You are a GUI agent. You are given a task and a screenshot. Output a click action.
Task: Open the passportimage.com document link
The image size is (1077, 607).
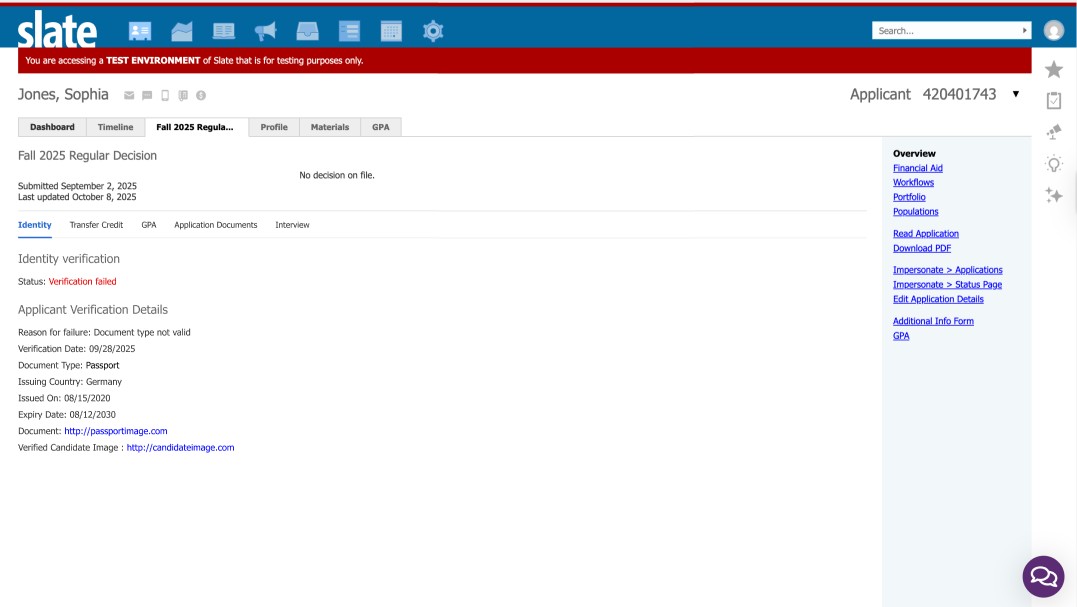click(x=116, y=431)
